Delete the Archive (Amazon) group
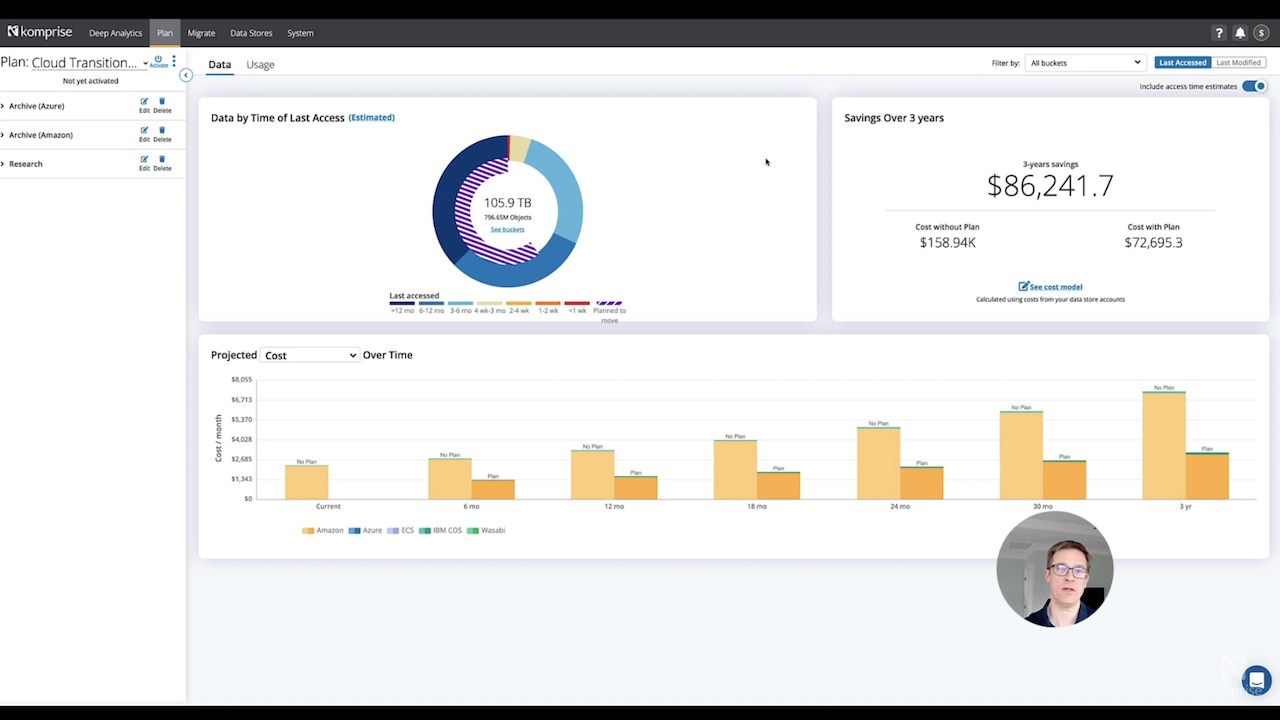The height and width of the screenshot is (720, 1280). point(162,134)
